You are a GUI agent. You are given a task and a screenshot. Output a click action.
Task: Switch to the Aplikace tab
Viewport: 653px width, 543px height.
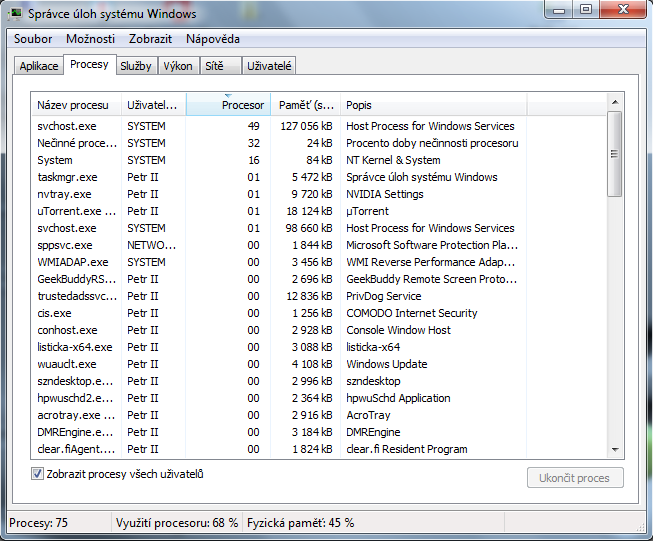39,66
